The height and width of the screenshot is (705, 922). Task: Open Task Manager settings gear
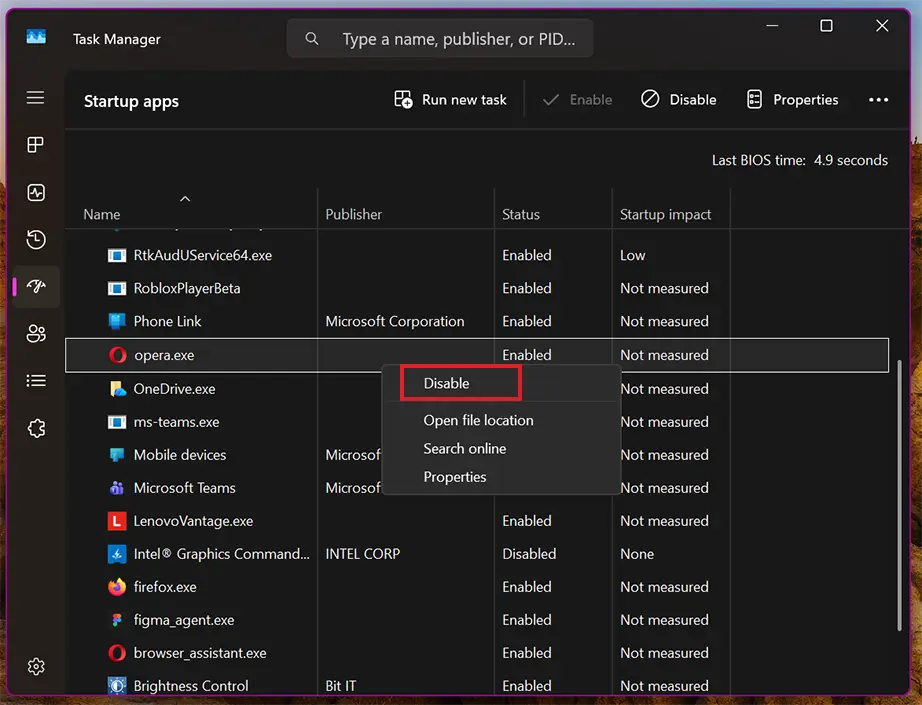click(36, 666)
